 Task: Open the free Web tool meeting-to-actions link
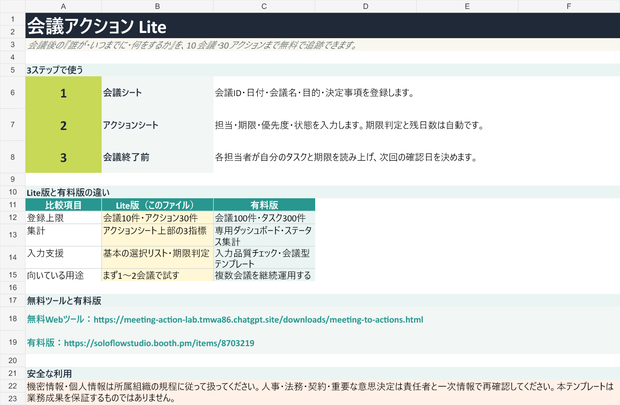(x=258, y=319)
